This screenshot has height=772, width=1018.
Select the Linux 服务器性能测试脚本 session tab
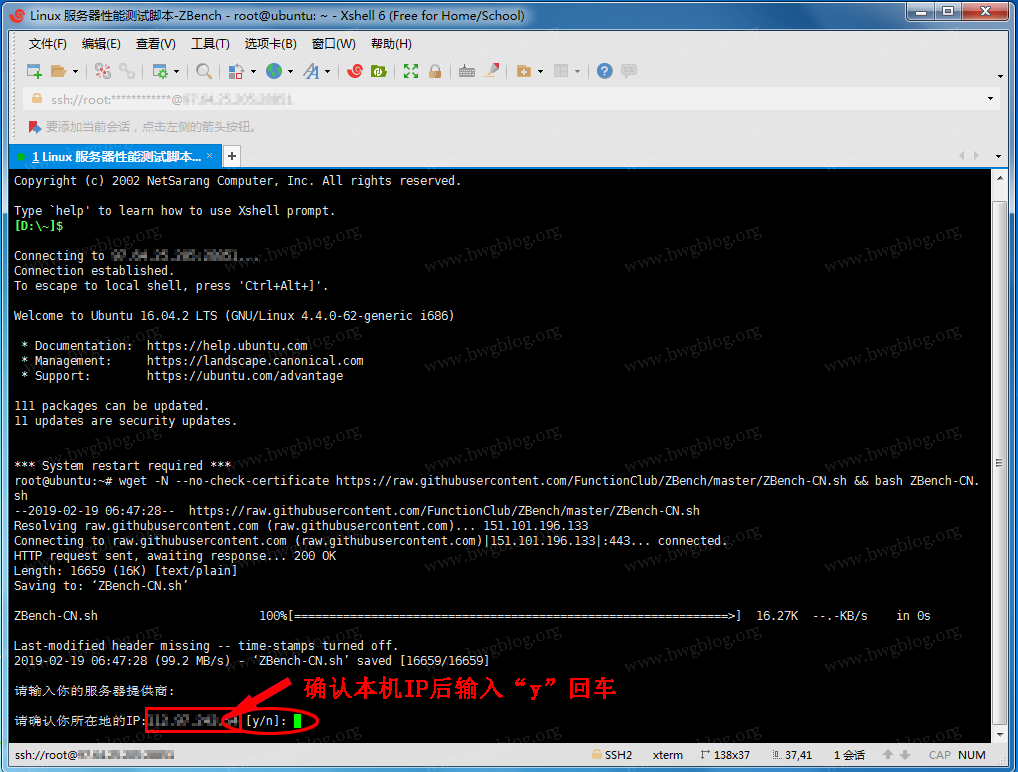pyautogui.click(x=116, y=156)
